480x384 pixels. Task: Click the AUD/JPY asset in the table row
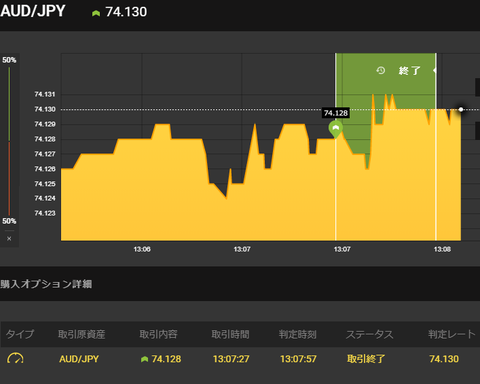click(x=79, y=359)
